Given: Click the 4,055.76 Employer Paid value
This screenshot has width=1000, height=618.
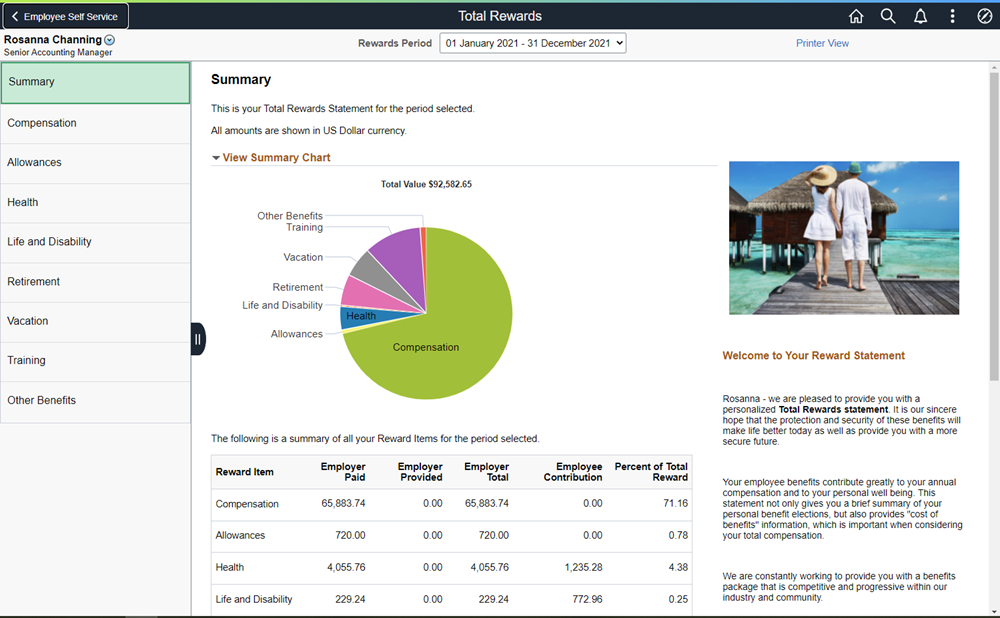Looking at the screenshot, I should coord(346,568).
